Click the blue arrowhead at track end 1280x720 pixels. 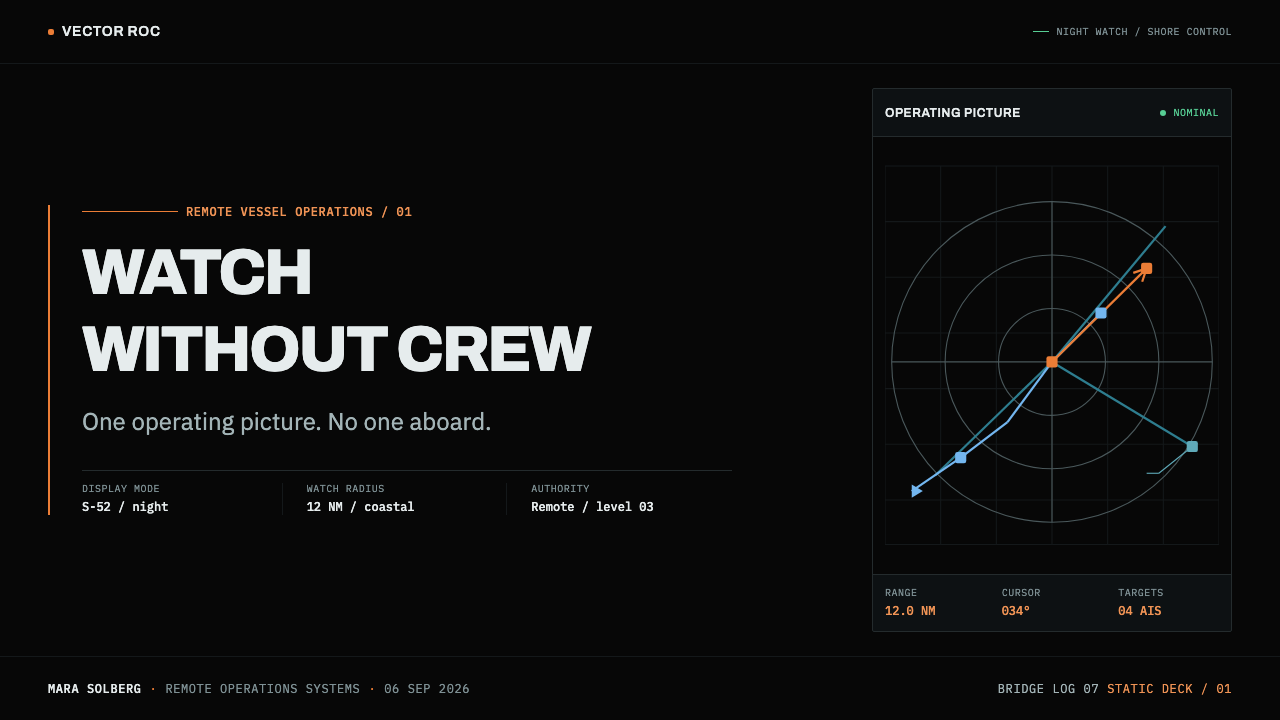(x=916, y=491)
